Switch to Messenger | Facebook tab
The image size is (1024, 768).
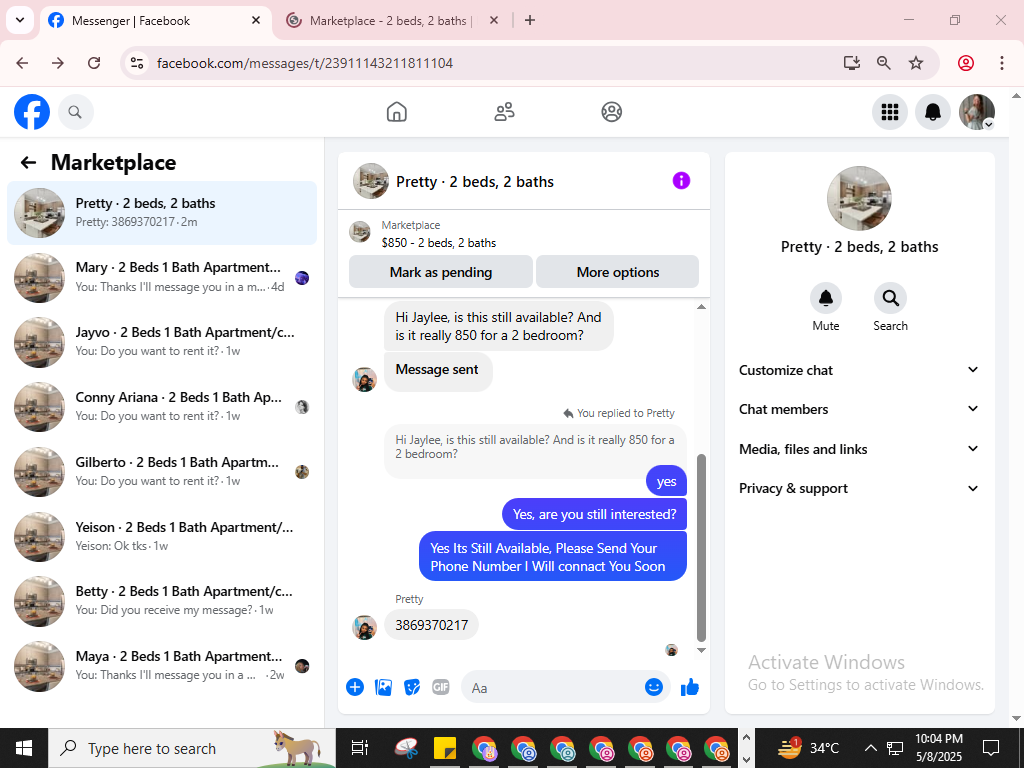pos(157,21)
